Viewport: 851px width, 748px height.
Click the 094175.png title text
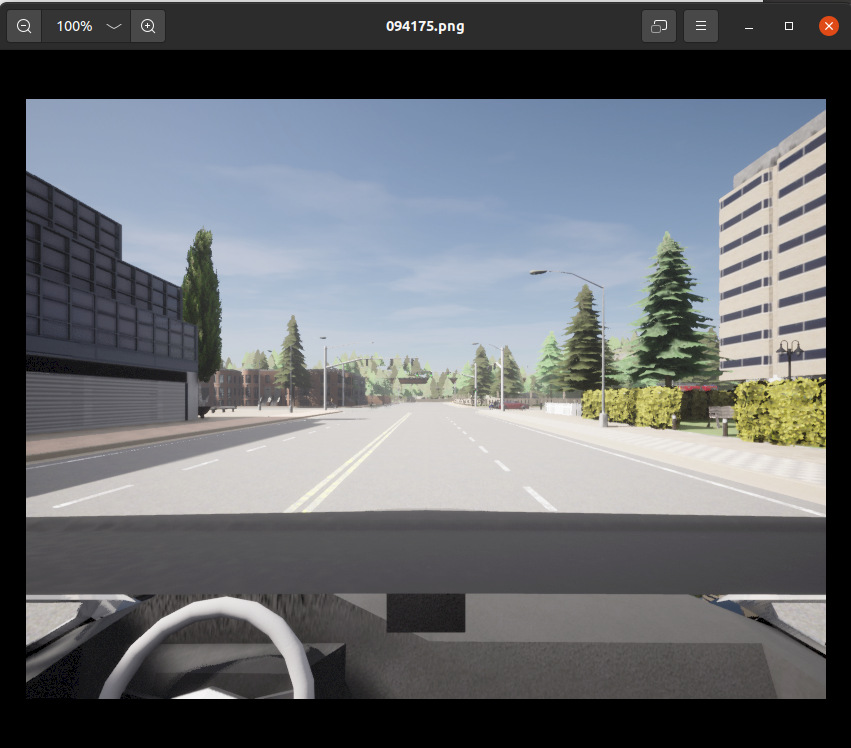pyautogui.click(x=425, y=26)
